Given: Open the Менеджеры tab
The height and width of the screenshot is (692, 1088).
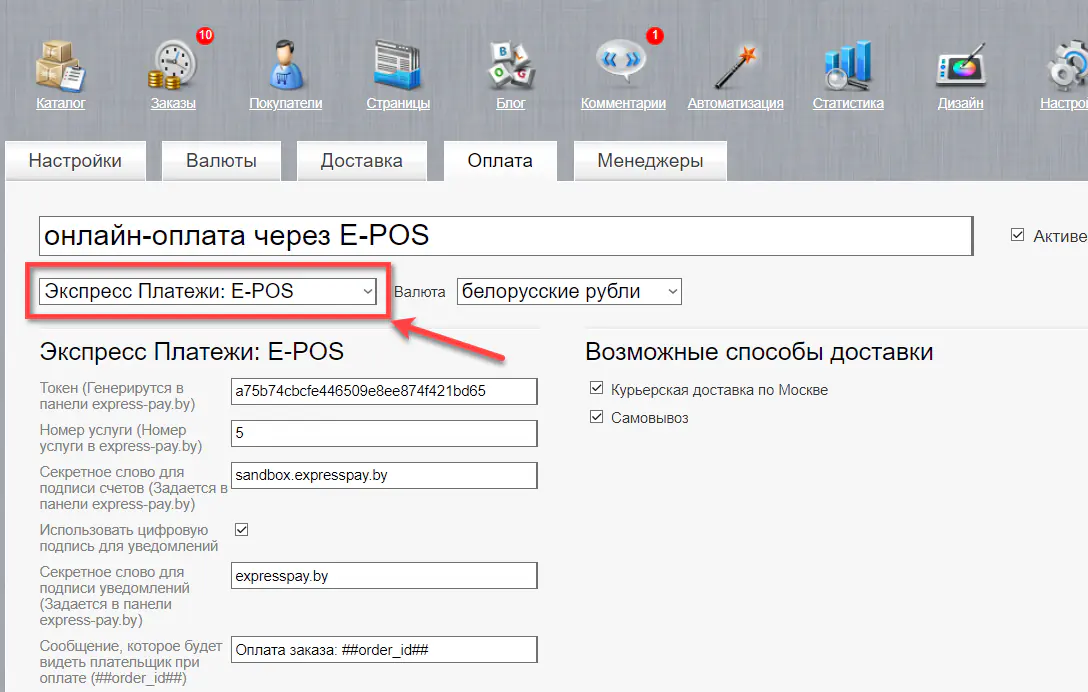Looking at the screenshot, I should coord(649,160).
